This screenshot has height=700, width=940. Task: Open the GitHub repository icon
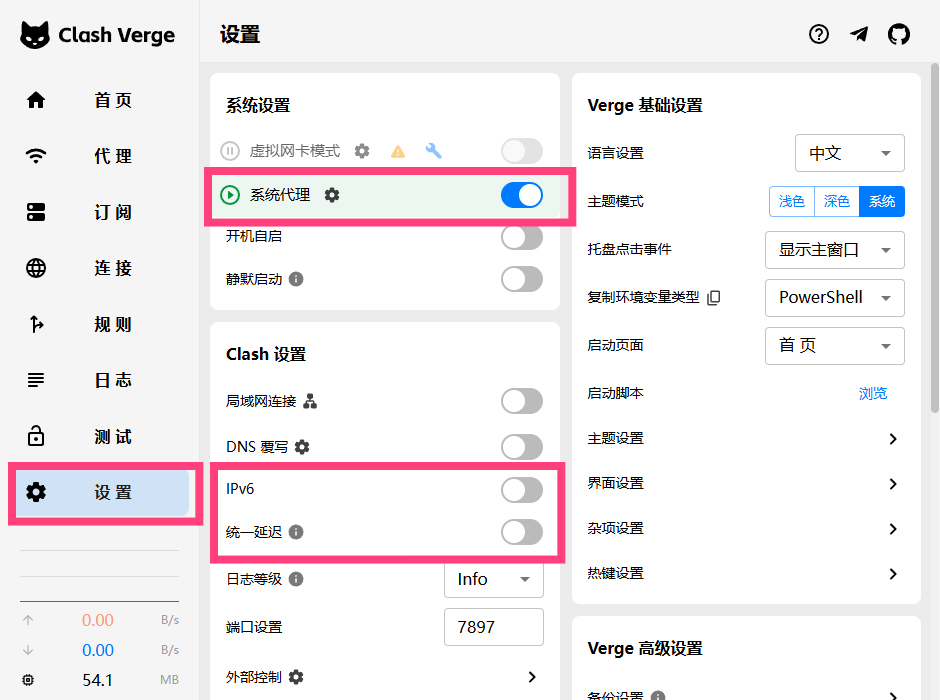point(899,34)
